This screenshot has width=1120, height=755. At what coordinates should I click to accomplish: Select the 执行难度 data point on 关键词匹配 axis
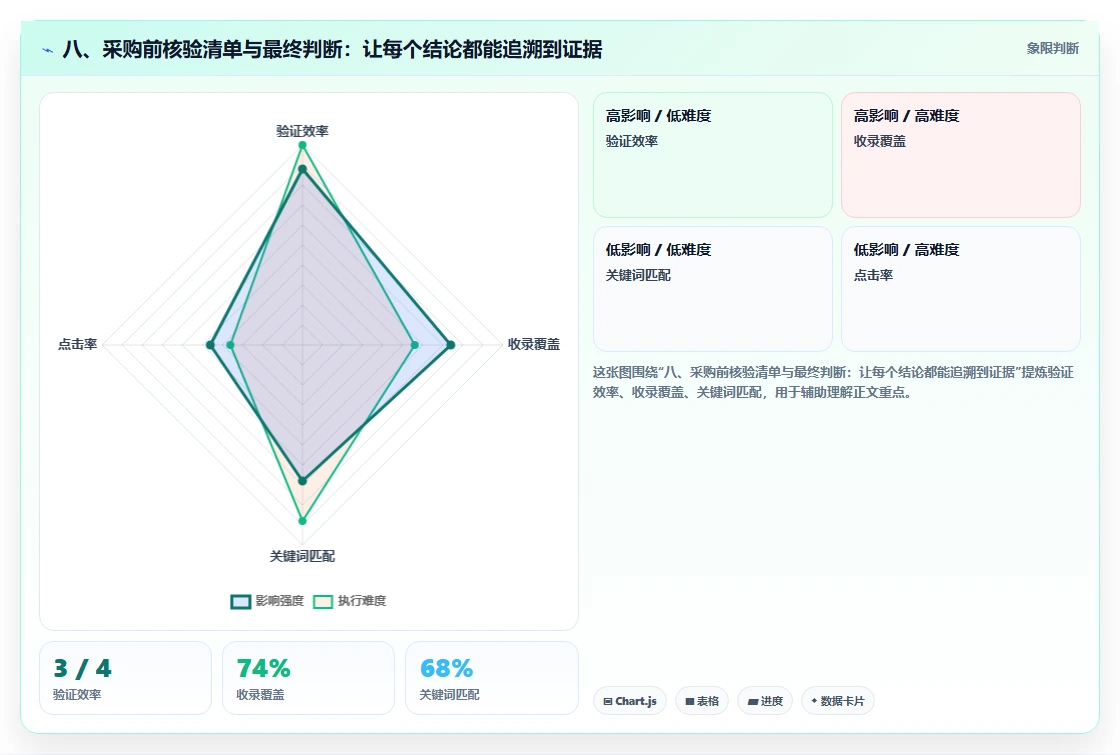click(x=302, y=521)
